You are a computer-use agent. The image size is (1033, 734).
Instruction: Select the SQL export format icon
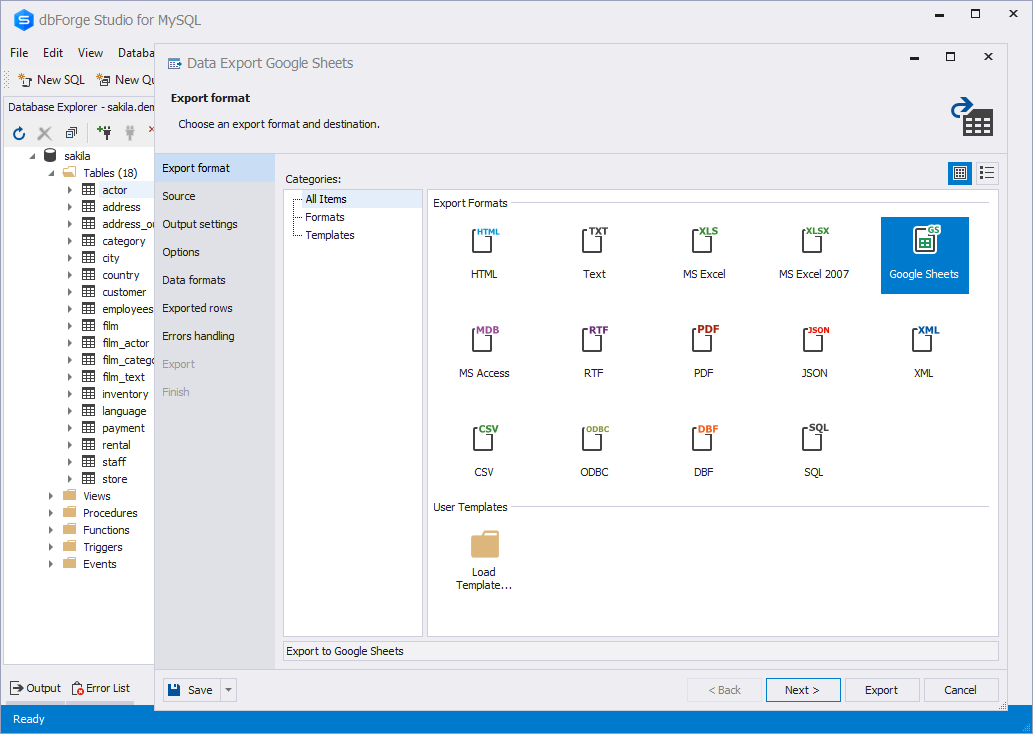814,440
